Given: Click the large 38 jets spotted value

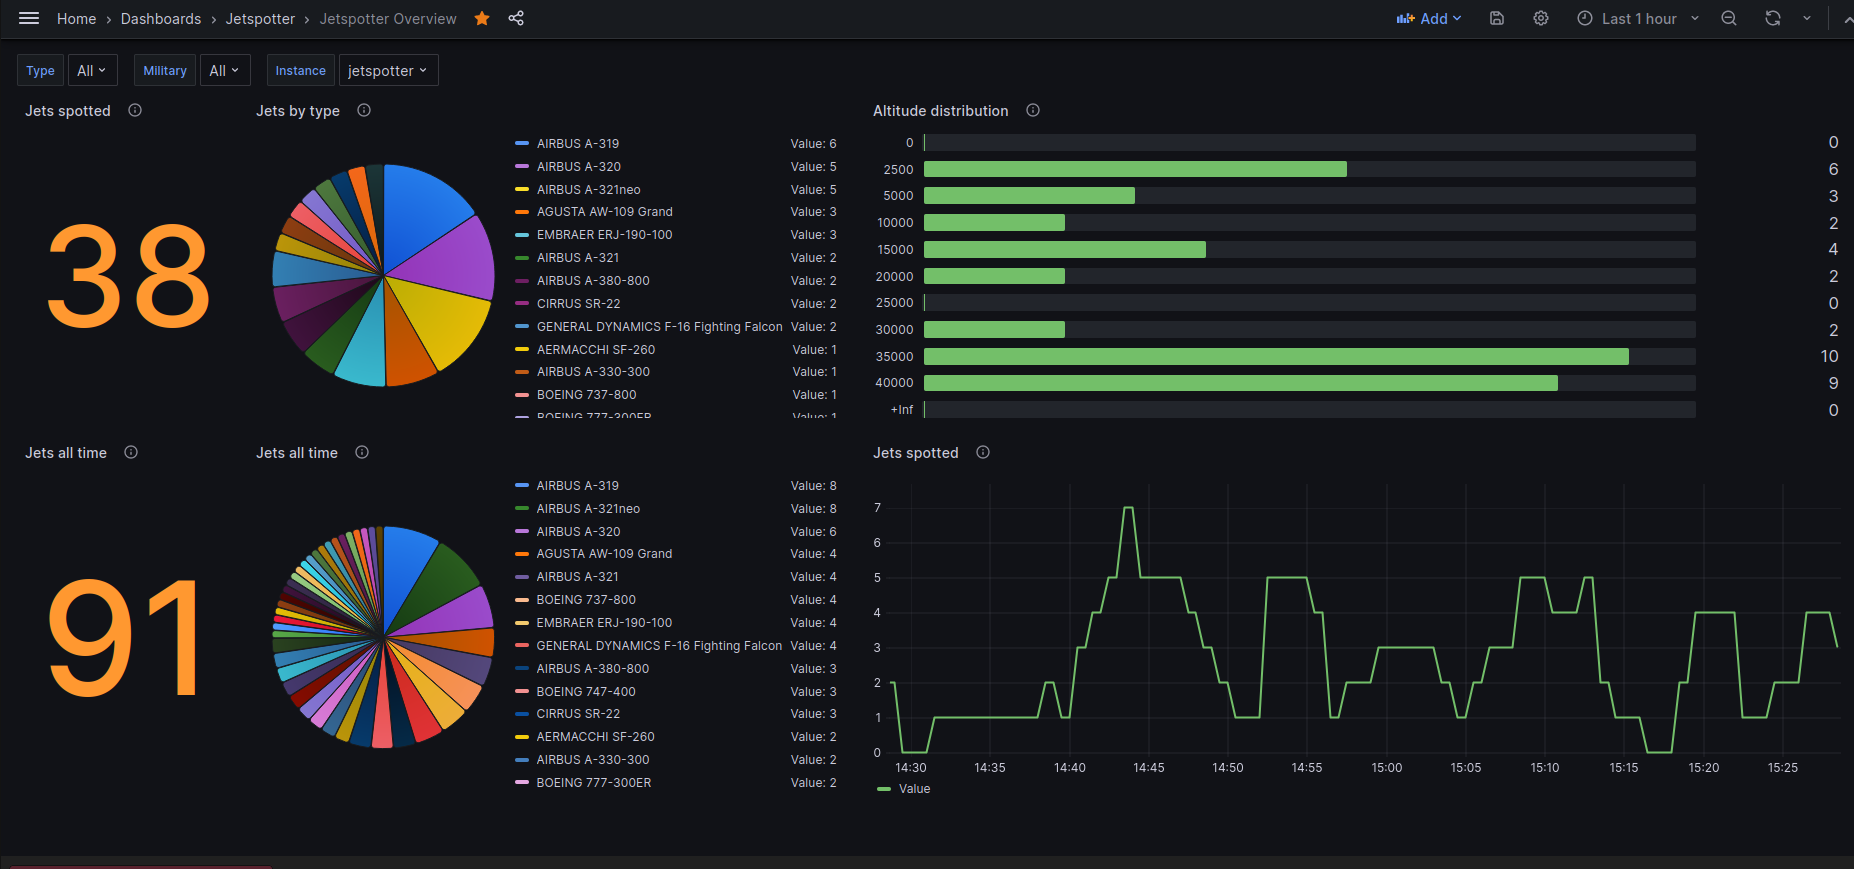Looking at the screenshot, I should [129, 277].
